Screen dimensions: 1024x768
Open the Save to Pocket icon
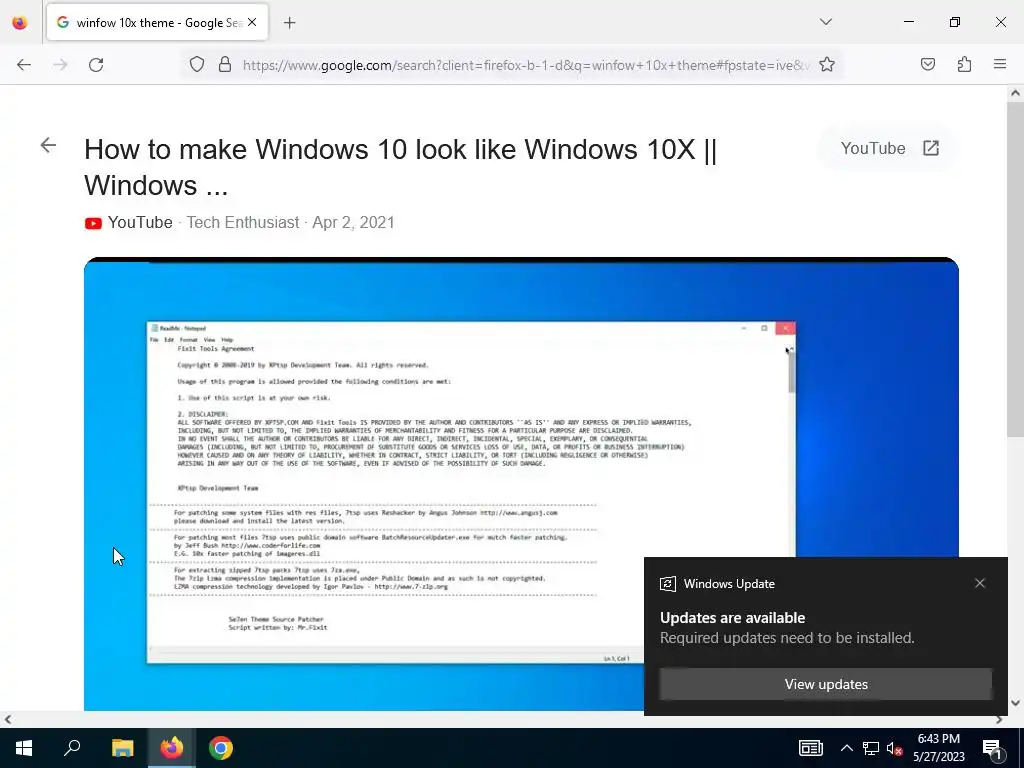pyautogui.click(x=927, y=64)
